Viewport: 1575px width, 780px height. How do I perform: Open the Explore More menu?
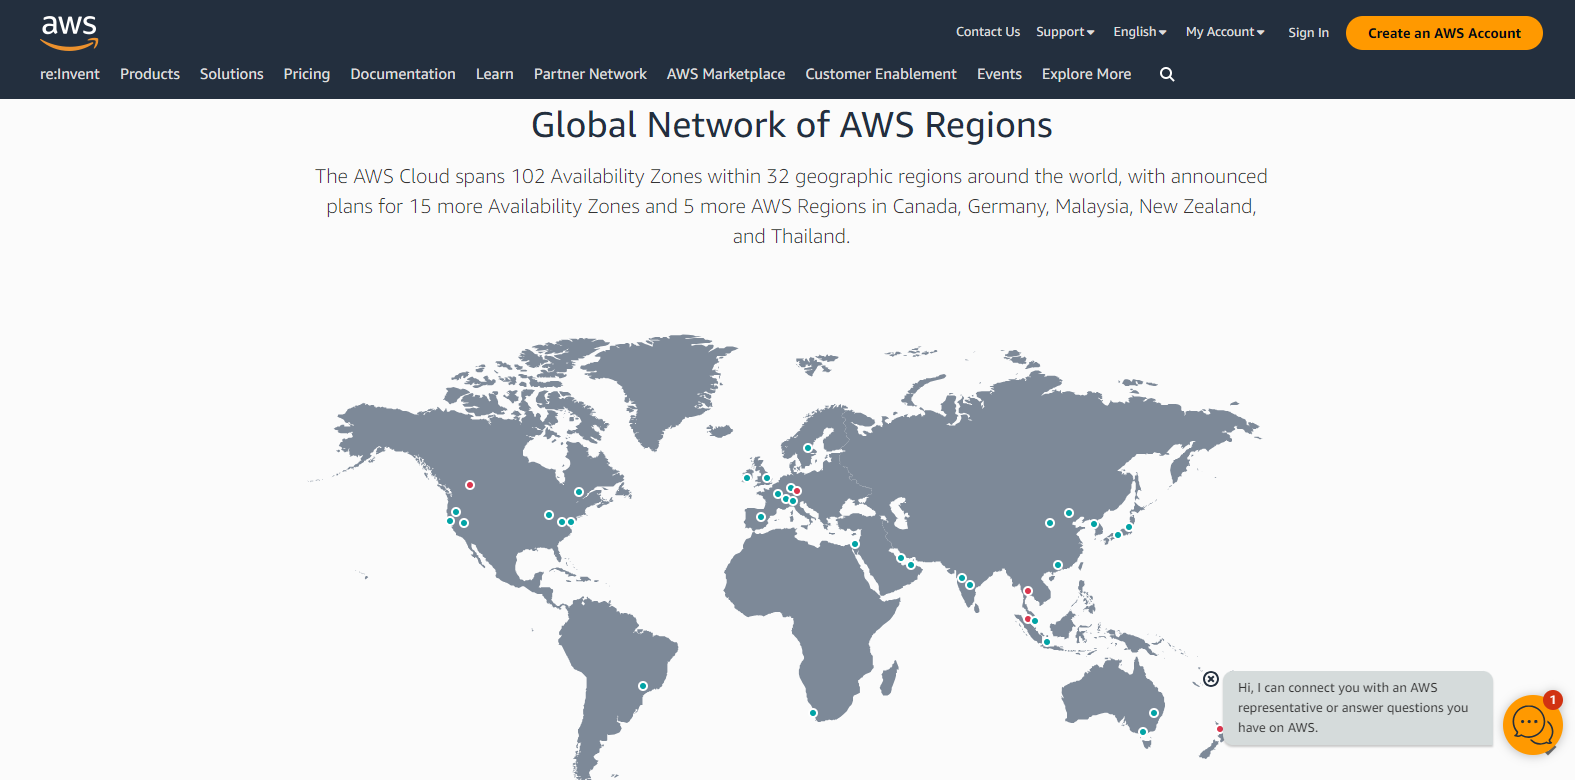(x=1086, y=74)
